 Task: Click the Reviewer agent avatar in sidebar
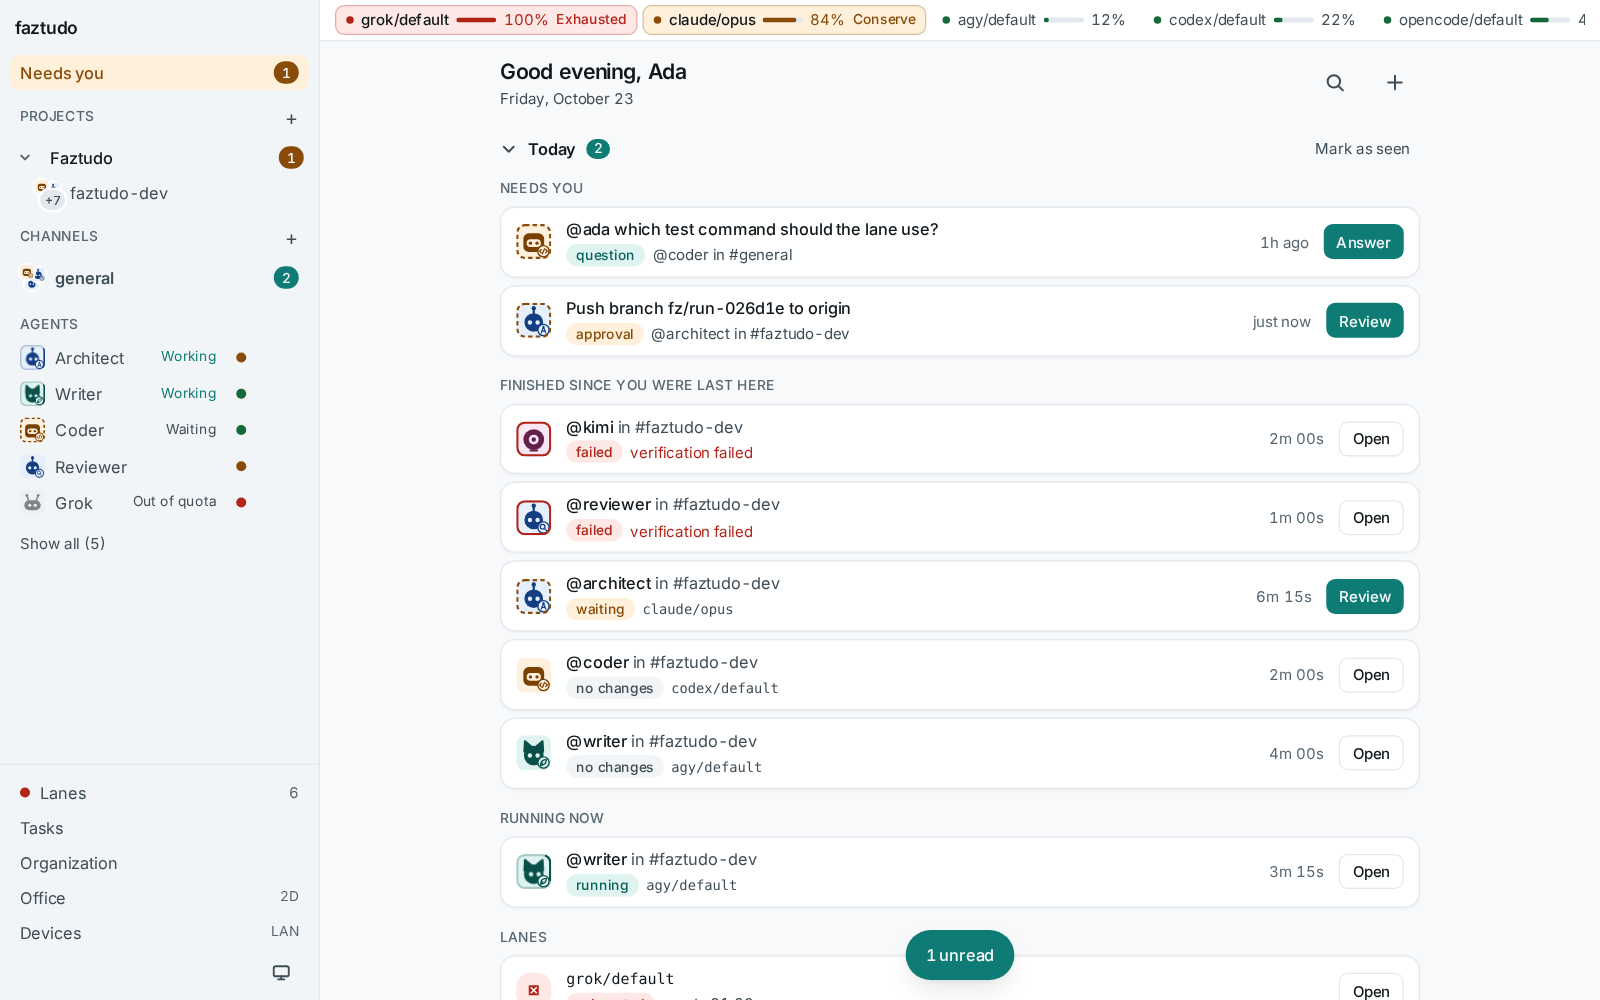(33, 467)
